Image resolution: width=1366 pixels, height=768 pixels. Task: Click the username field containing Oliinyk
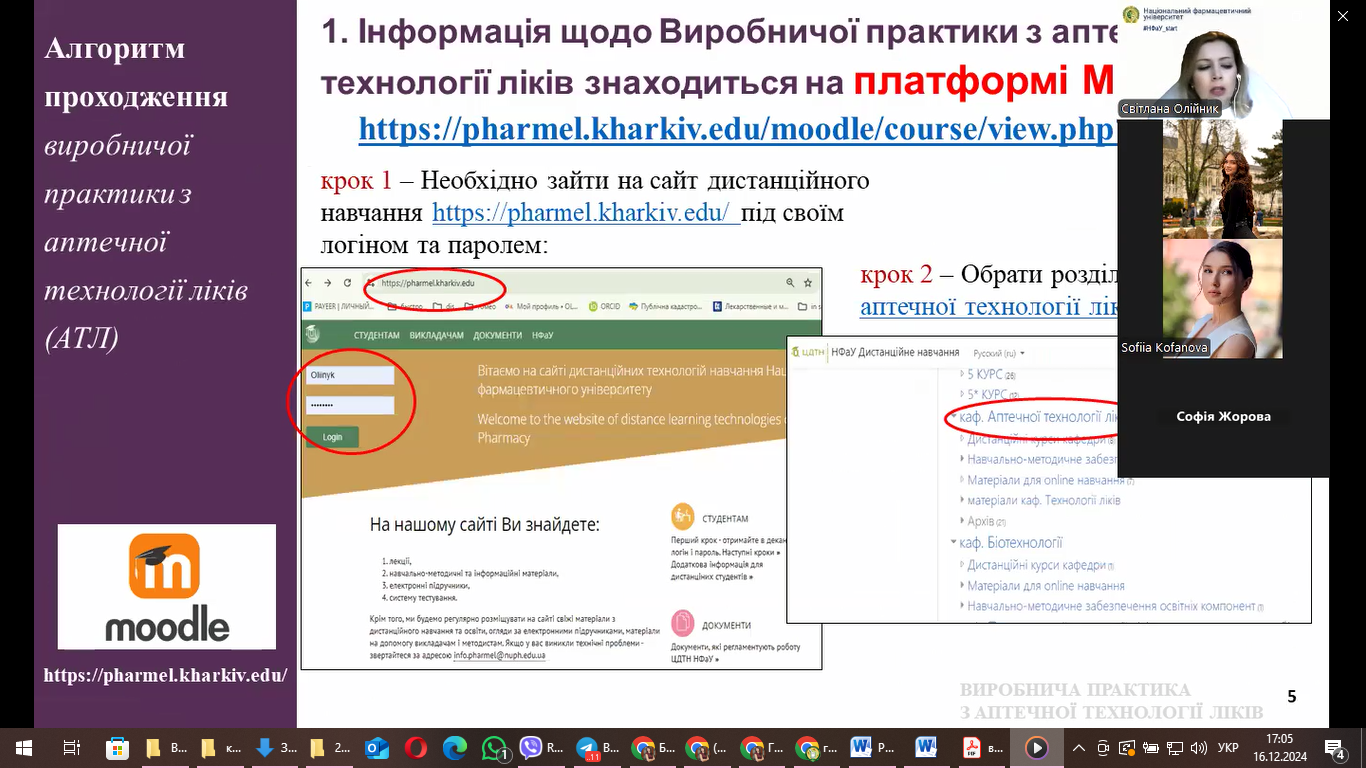[350, 376]
